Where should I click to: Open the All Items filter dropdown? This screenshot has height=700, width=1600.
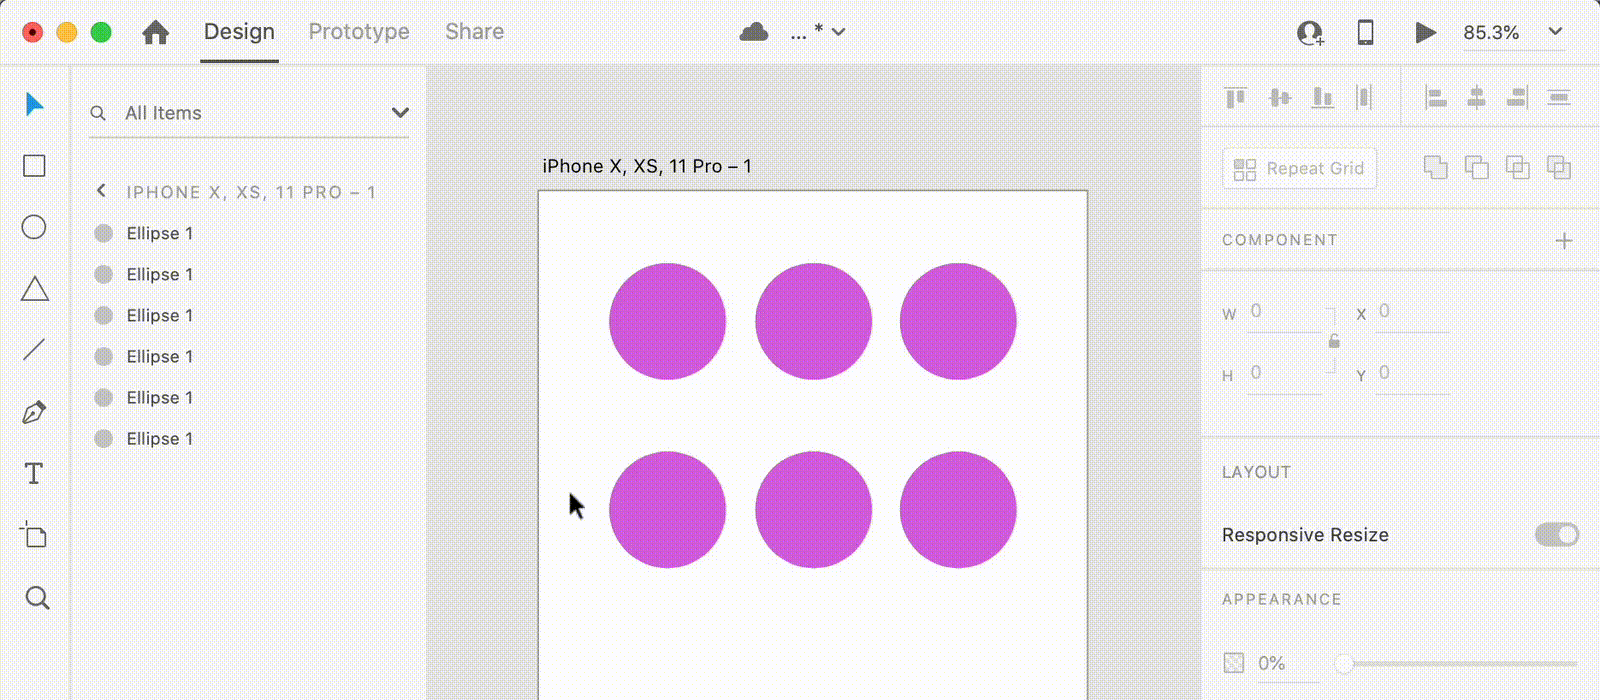[400, 113]
